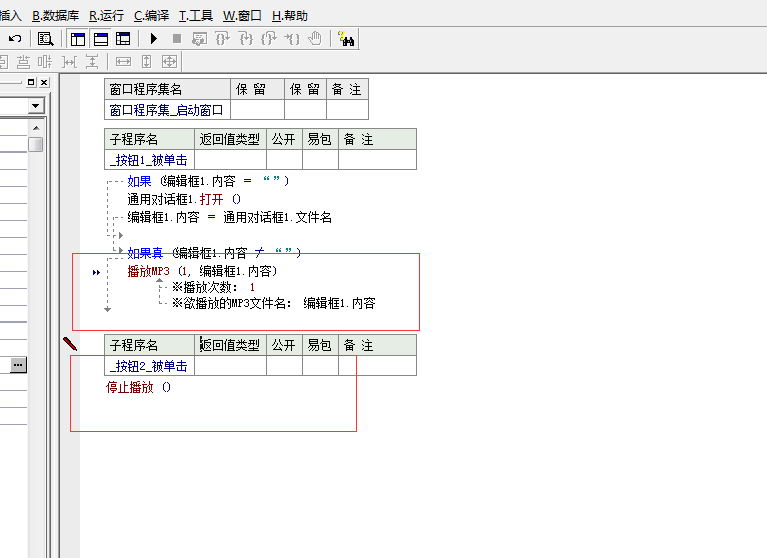Click the run to cursor icon
This screenshot has height=558, width=767.
[292, 39]
